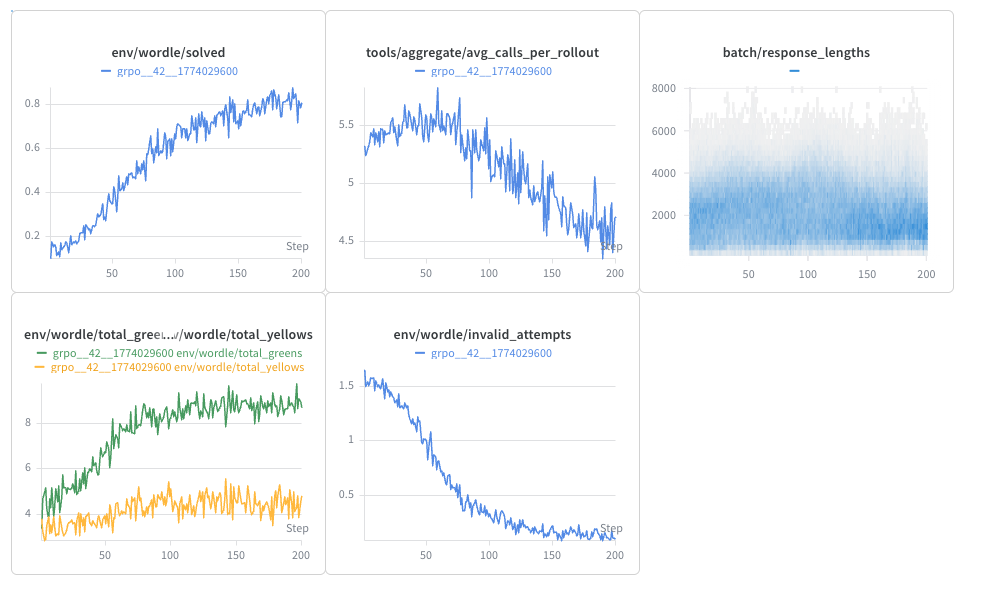
Task: Toggle the grpo__42 legend entry in solved chart
Action: [x=176, y=71]
